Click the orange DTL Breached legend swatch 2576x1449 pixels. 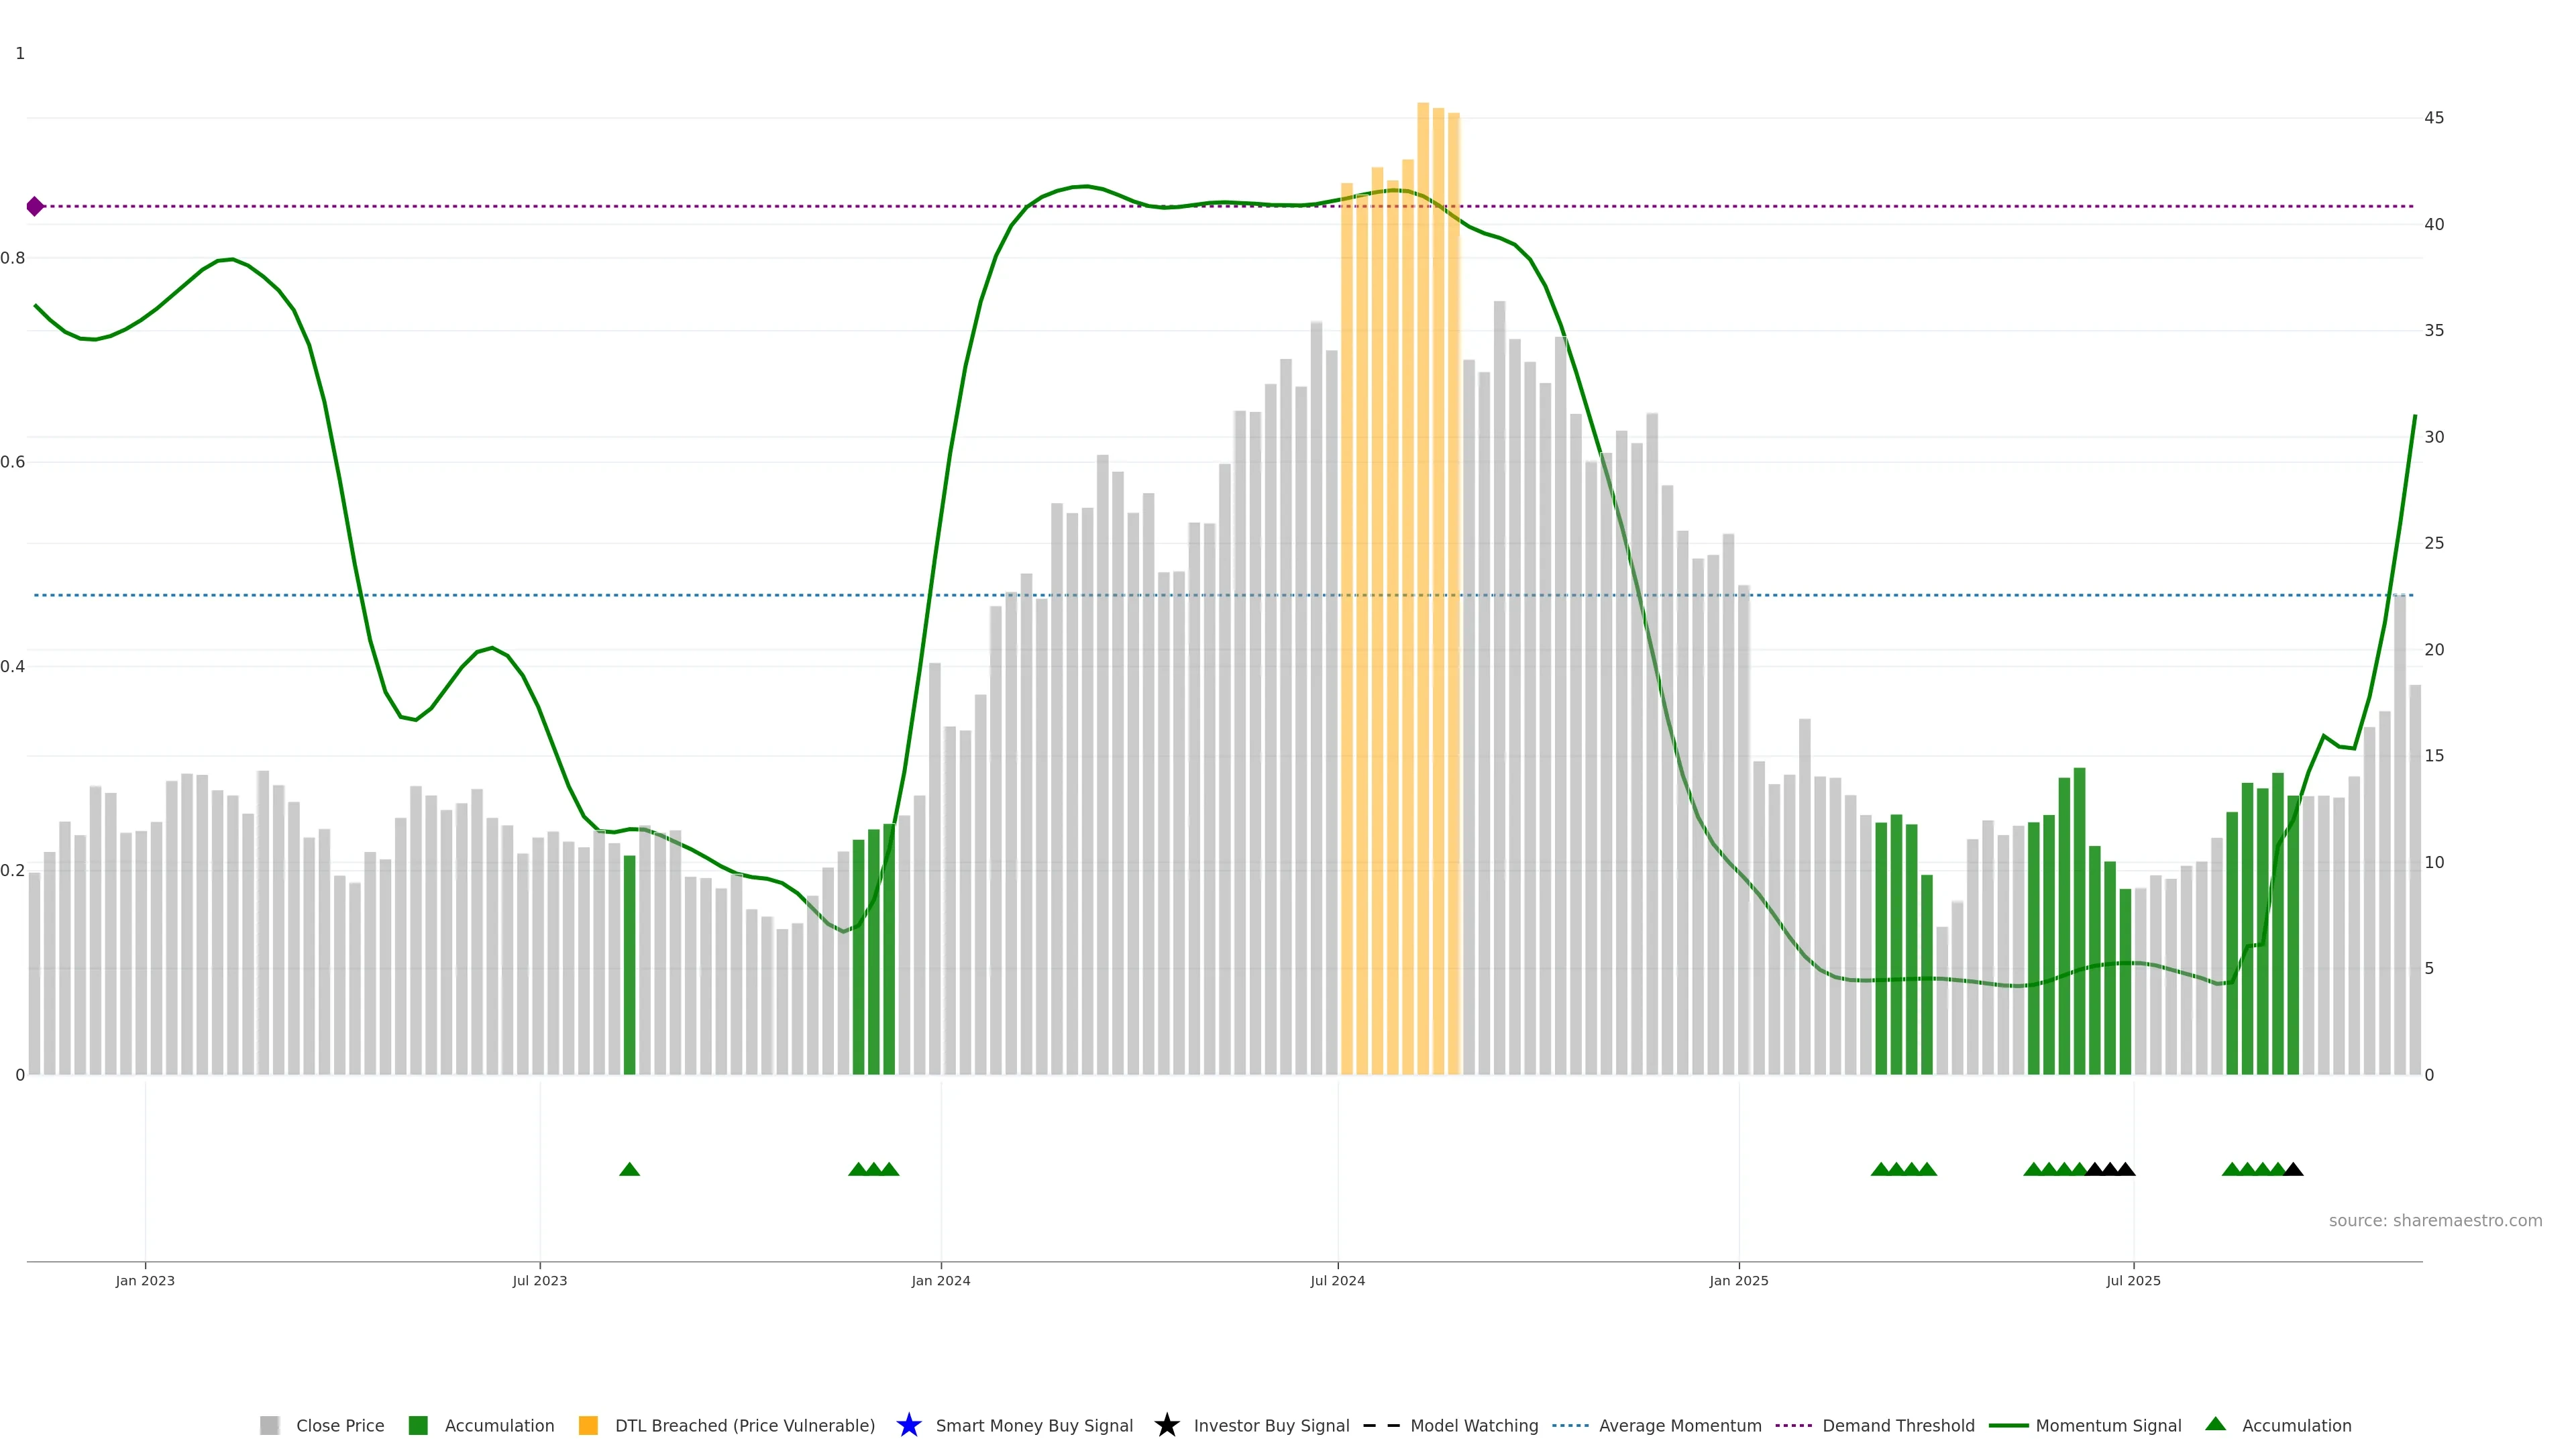coord(588,1425)
